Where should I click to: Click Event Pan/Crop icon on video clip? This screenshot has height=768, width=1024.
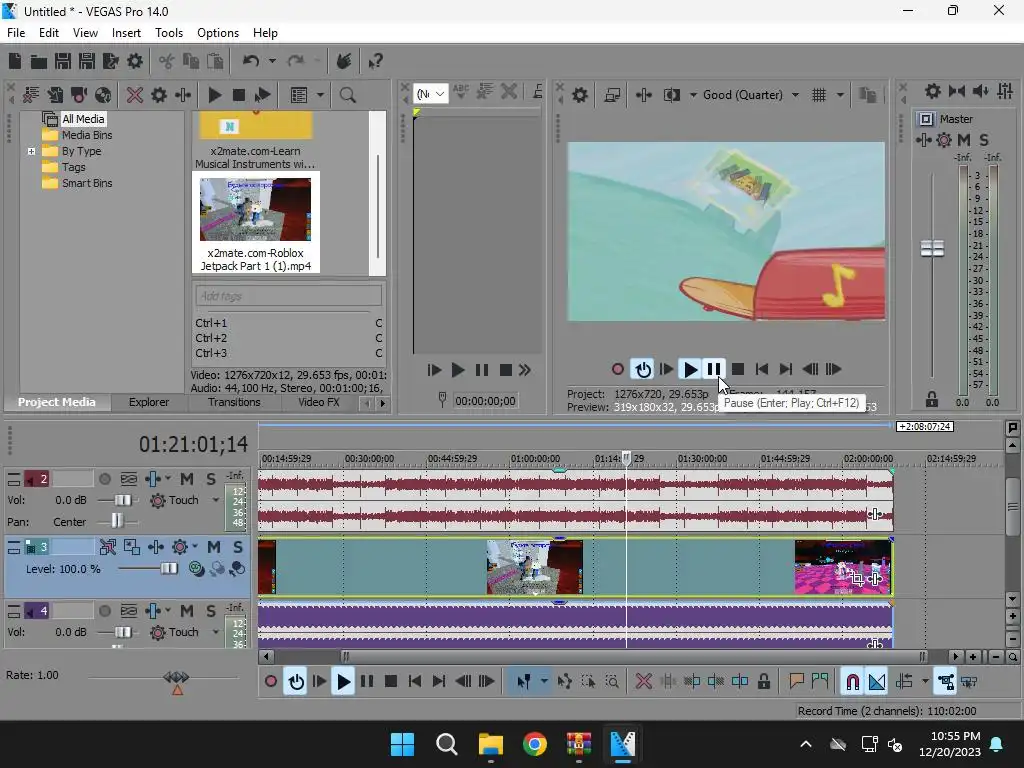pos(857,579)
